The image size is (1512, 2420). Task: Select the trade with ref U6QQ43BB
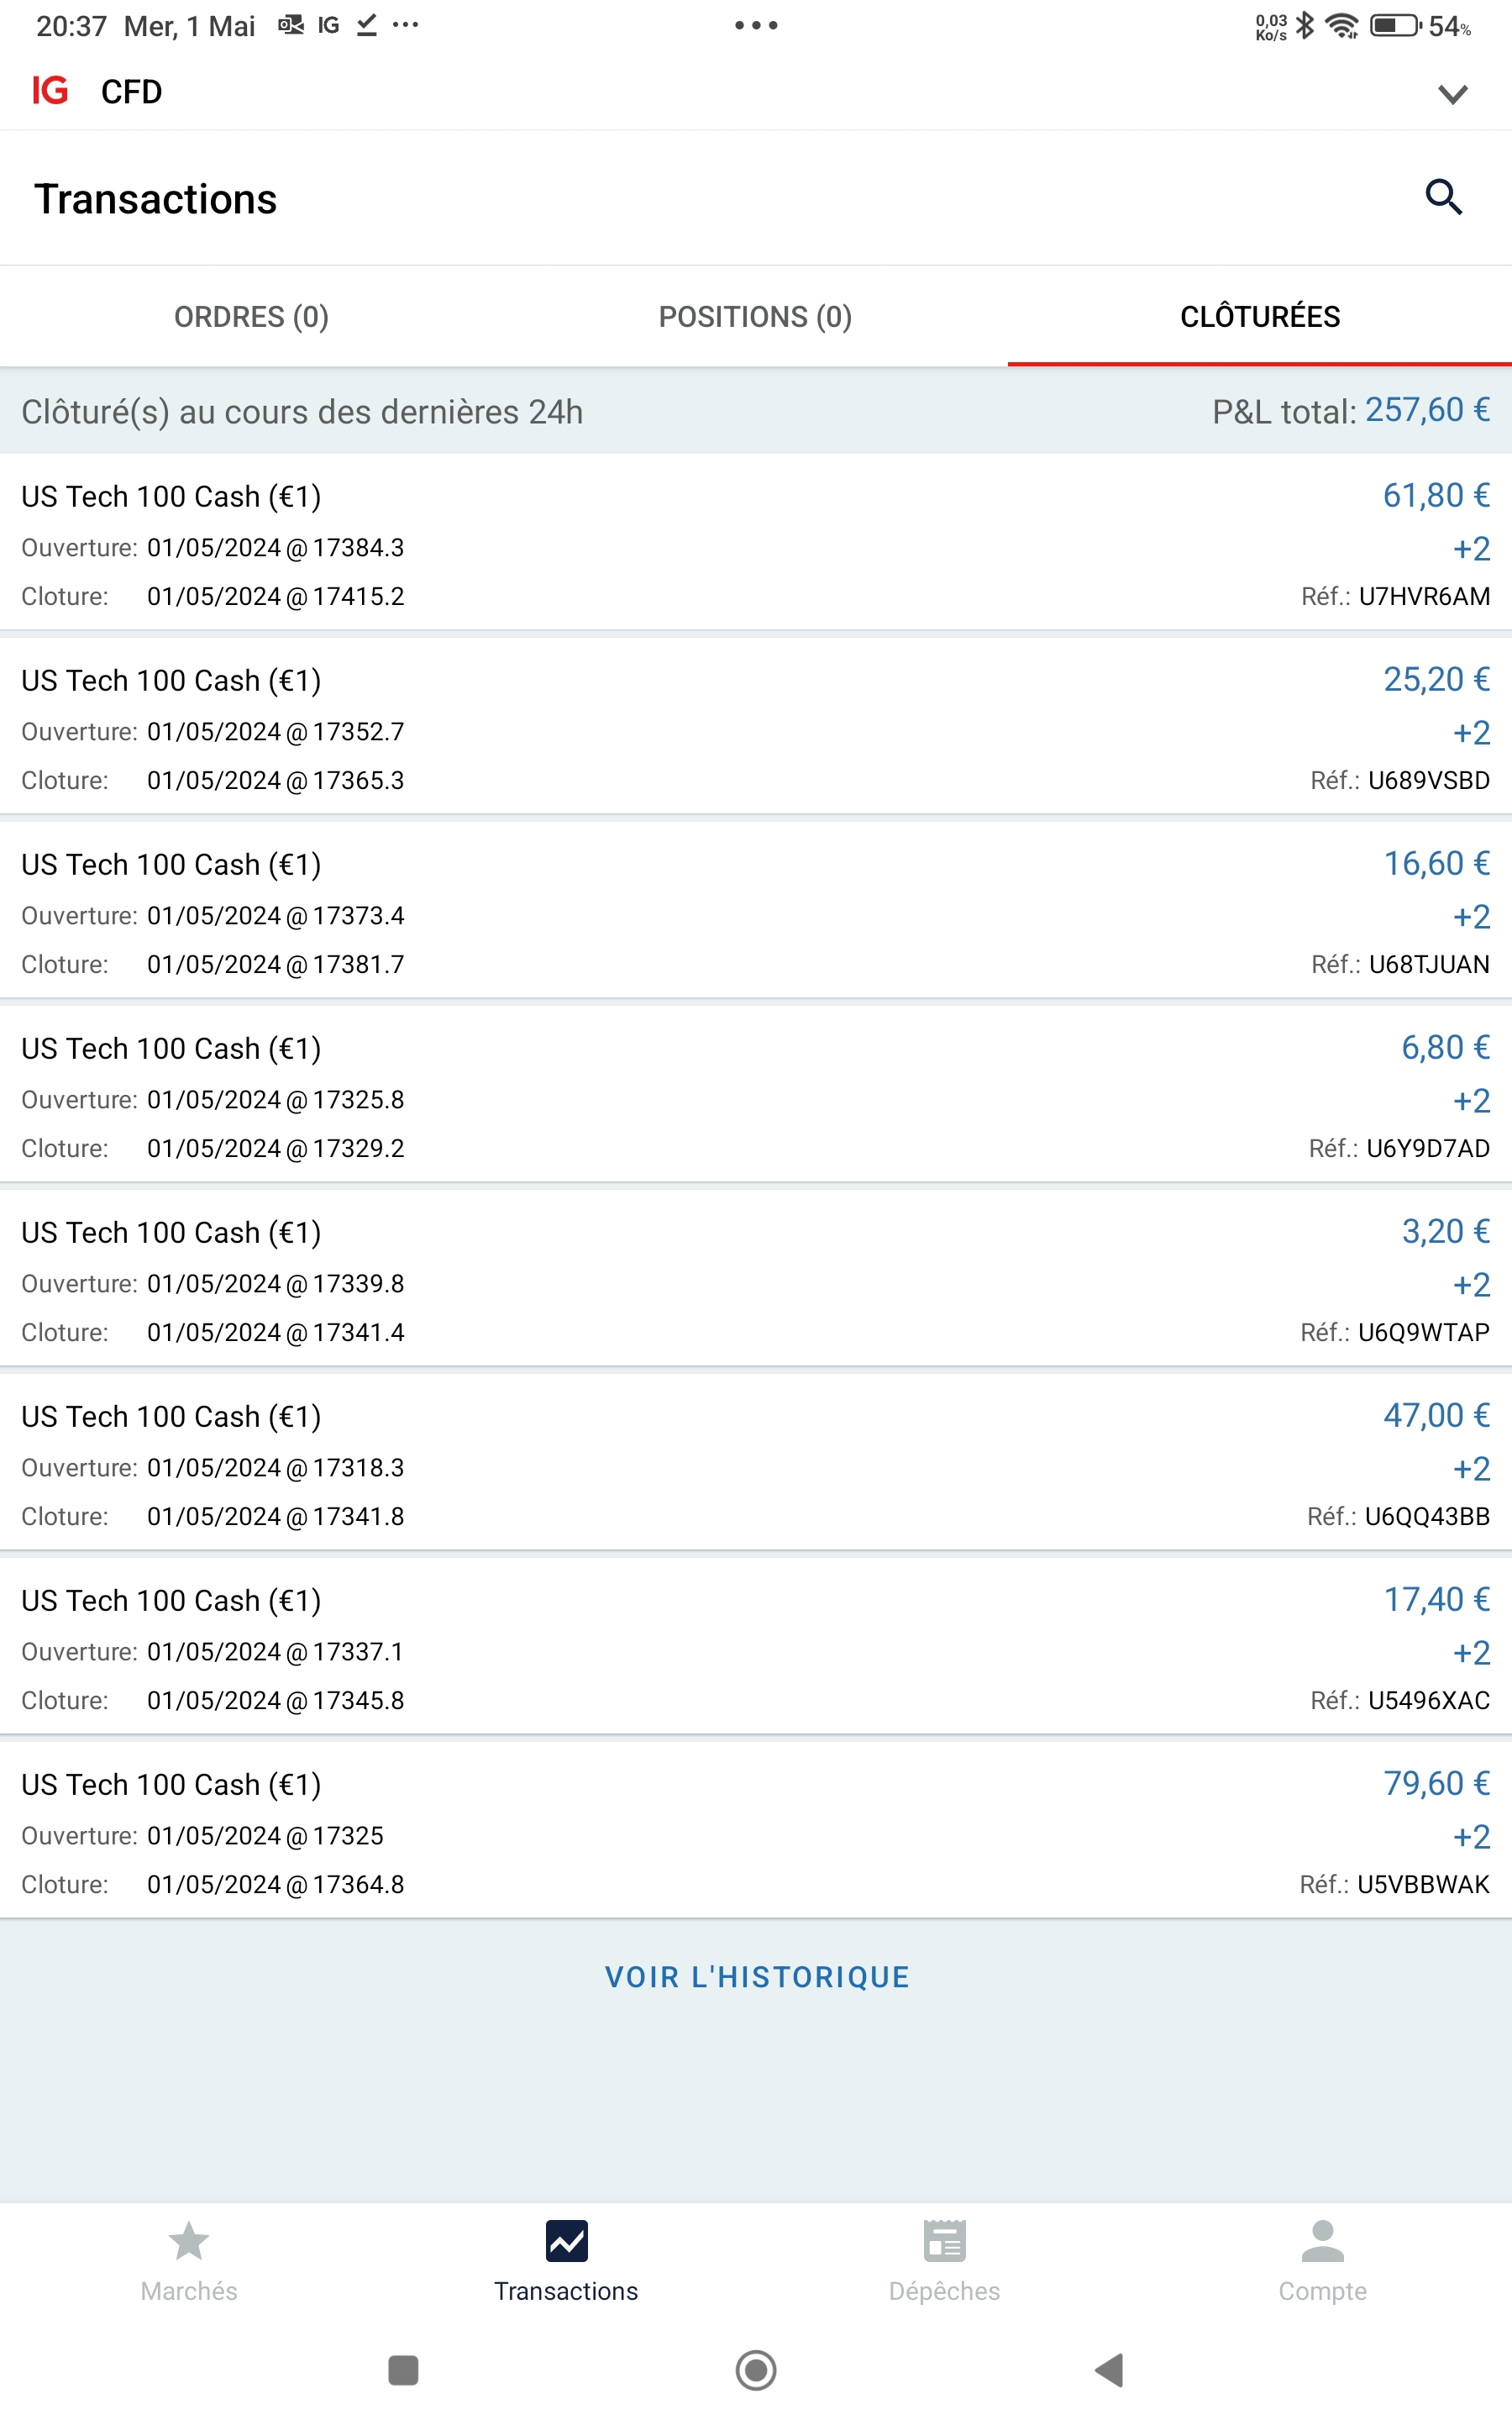pos(756,1465)
